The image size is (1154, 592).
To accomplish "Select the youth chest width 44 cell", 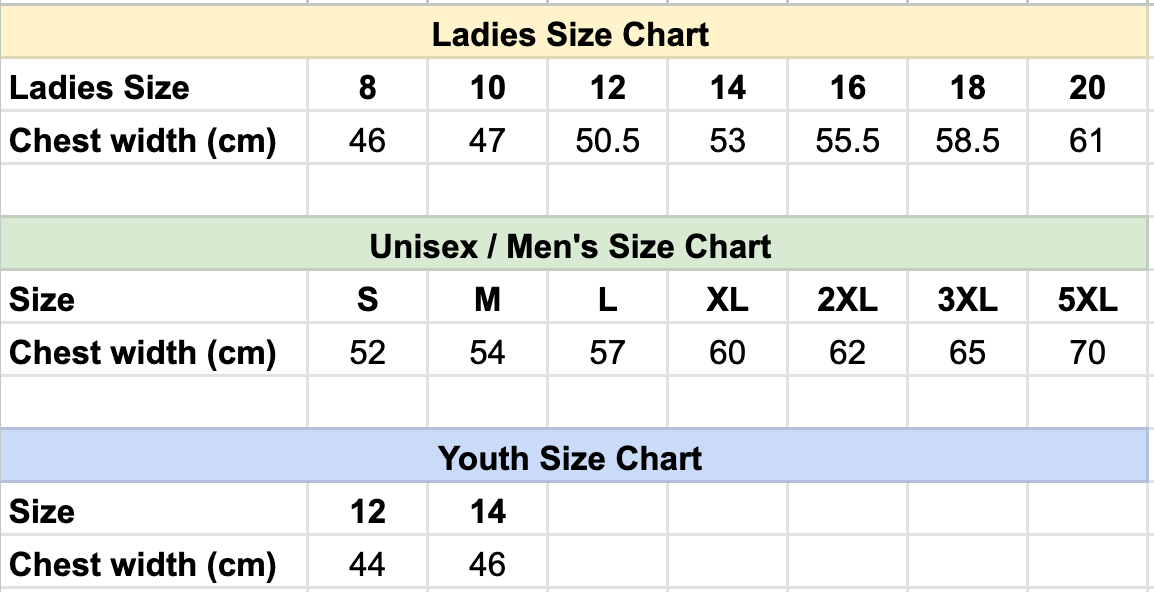I will click(x=367, y=565).
